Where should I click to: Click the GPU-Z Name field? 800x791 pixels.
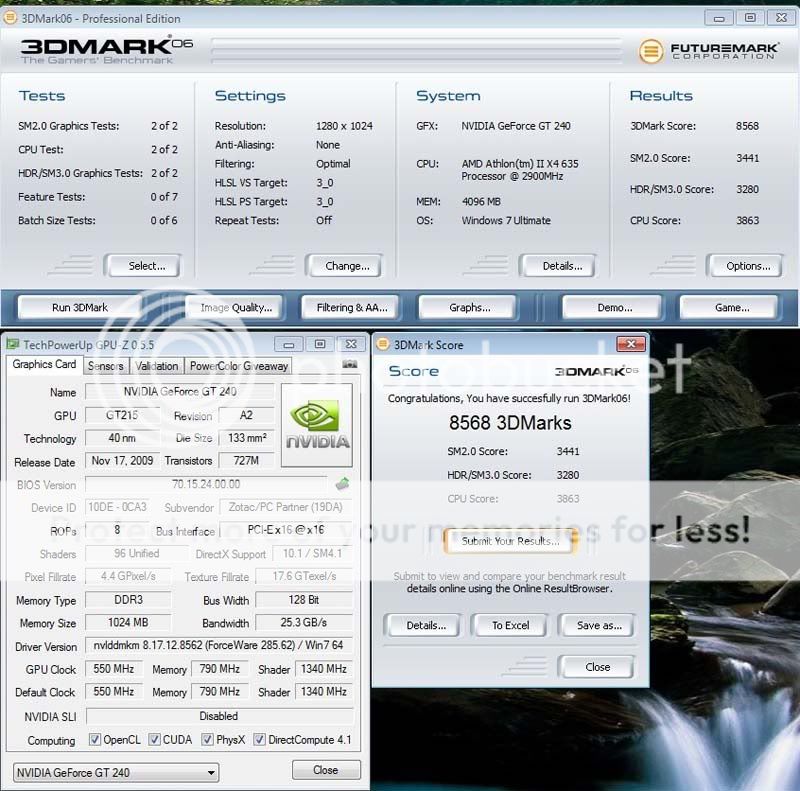tap(180, 391)
